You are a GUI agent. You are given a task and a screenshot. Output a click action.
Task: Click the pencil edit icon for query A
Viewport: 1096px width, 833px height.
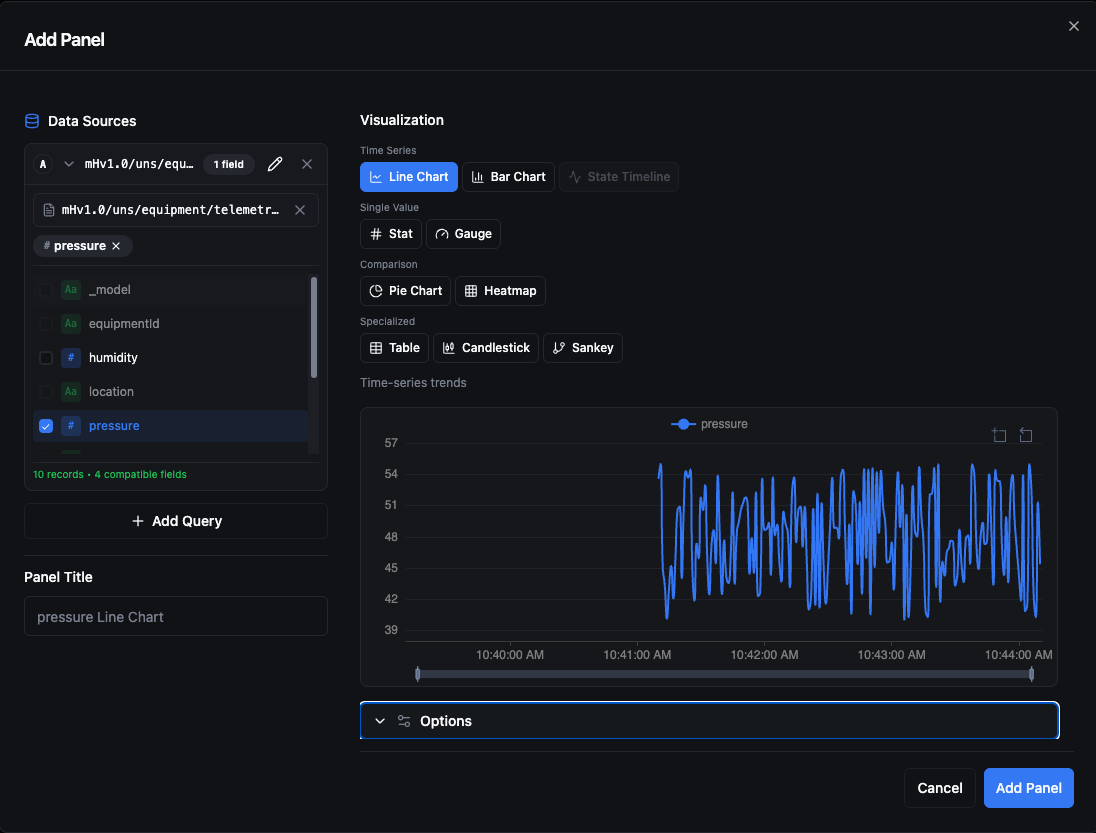[275, 164]
